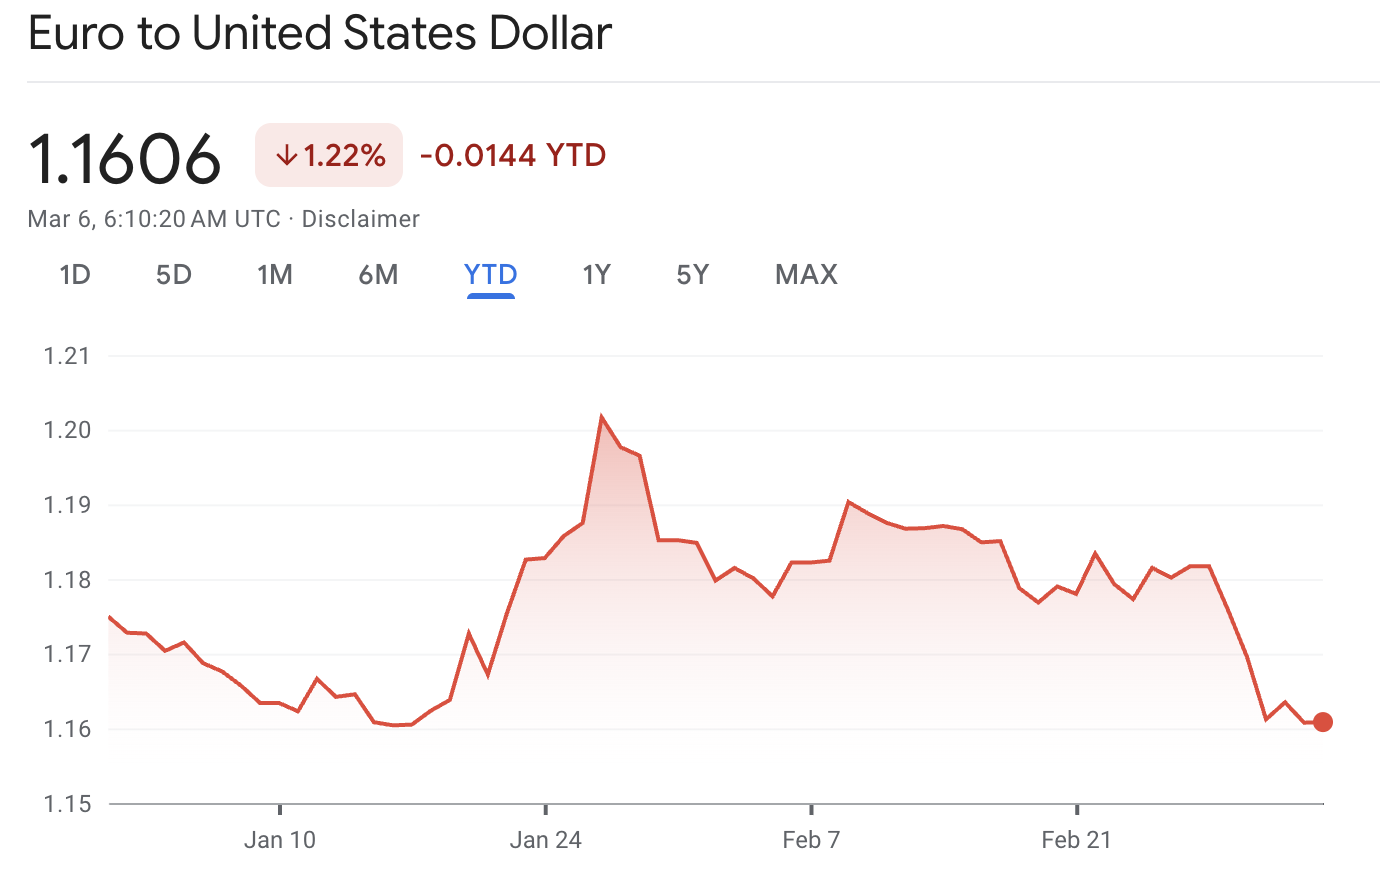The height and width of the screenshot is (880, 1380).
Task: Click the Feb 21 axis label
Action: [1076, 840]
